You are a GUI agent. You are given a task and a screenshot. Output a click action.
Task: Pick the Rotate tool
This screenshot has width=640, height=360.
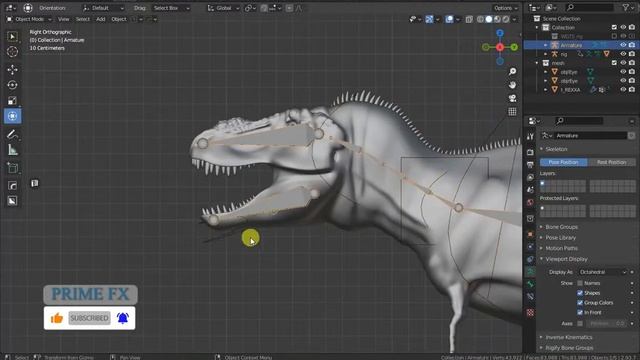[x=12, y=85]
